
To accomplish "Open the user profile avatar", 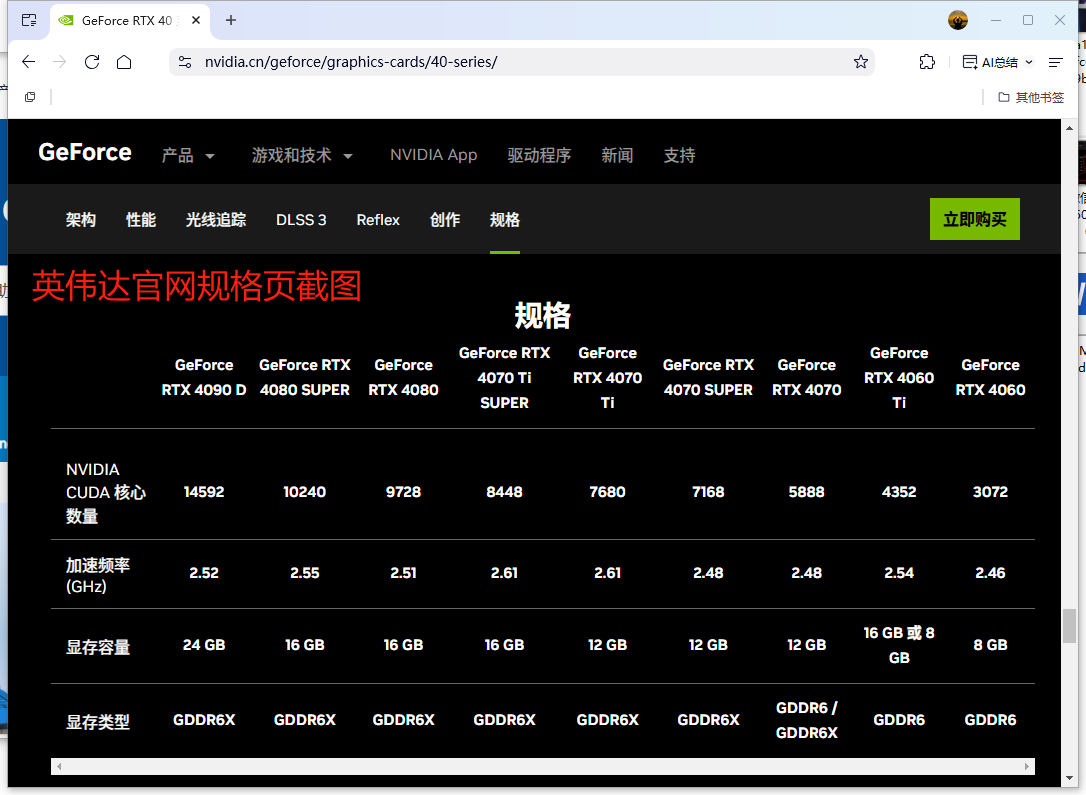I will pos(958,21).
